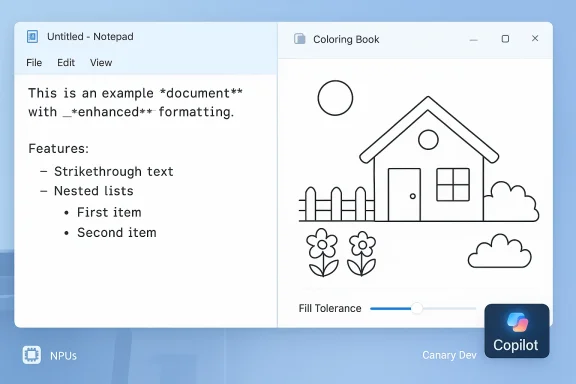This screenshot has height=384, width=576.
Task: Click the 'Untitled - Notepad' window title
Action: [90, 36]
